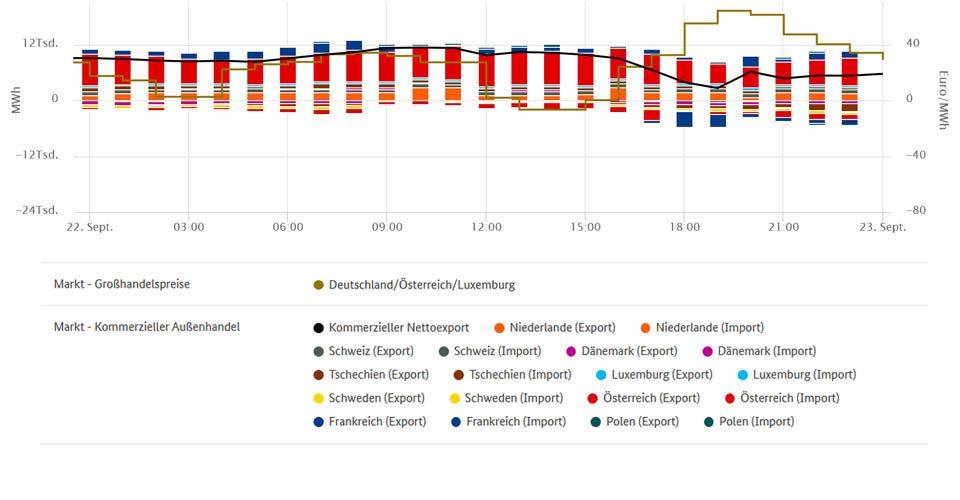The width and height of the screenshot is (960, 500).
Task: Click the 03:00 time axis label
Action: tap(189, 227)
